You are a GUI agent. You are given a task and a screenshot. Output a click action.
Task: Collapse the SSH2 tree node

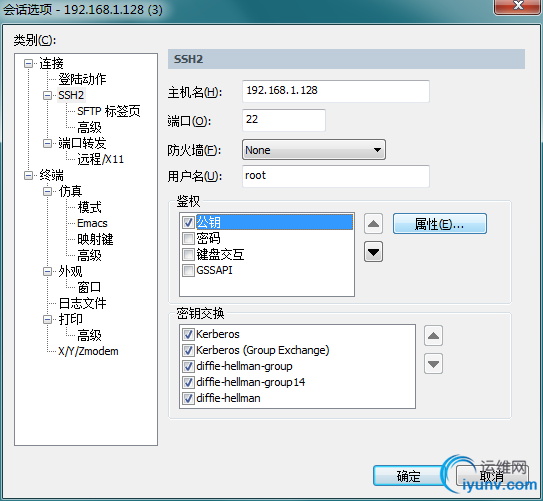point(47,96)
